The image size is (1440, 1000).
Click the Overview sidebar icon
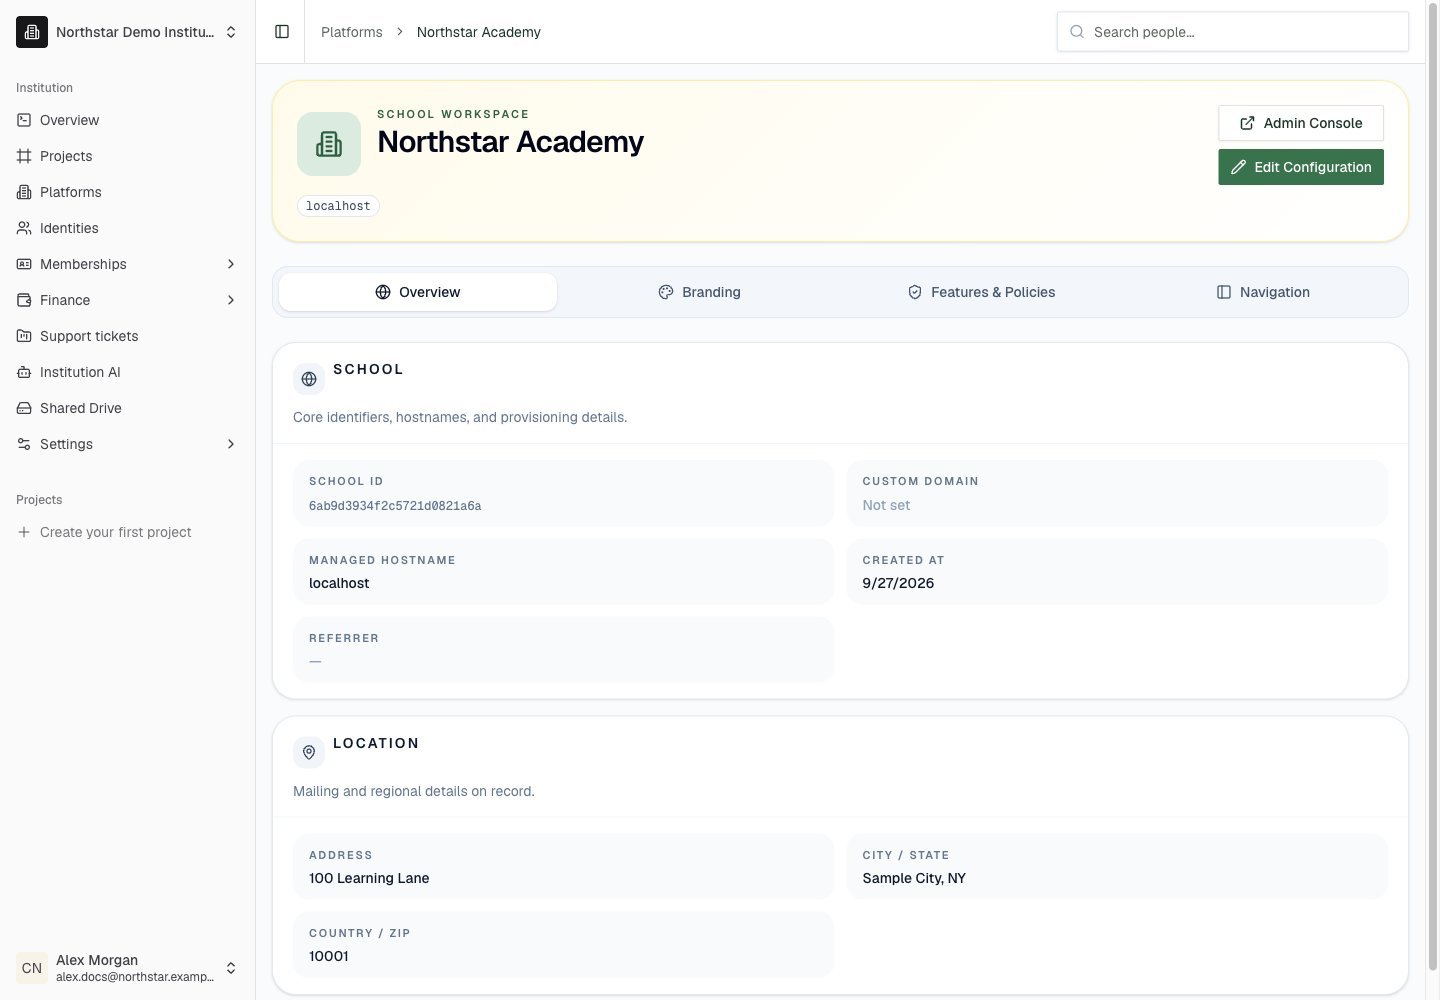click(x=24, y=120)
